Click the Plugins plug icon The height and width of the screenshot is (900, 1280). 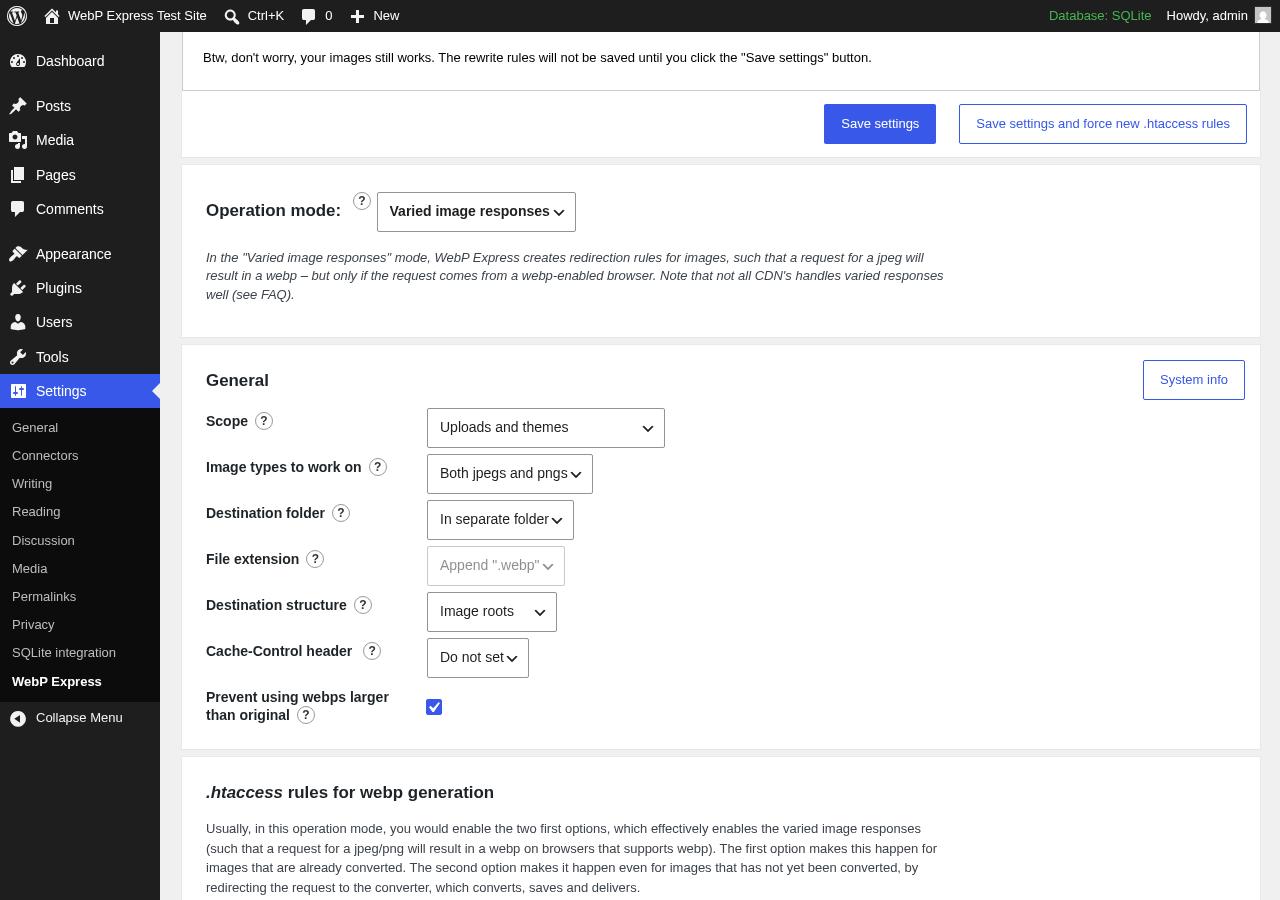[18, 288]
